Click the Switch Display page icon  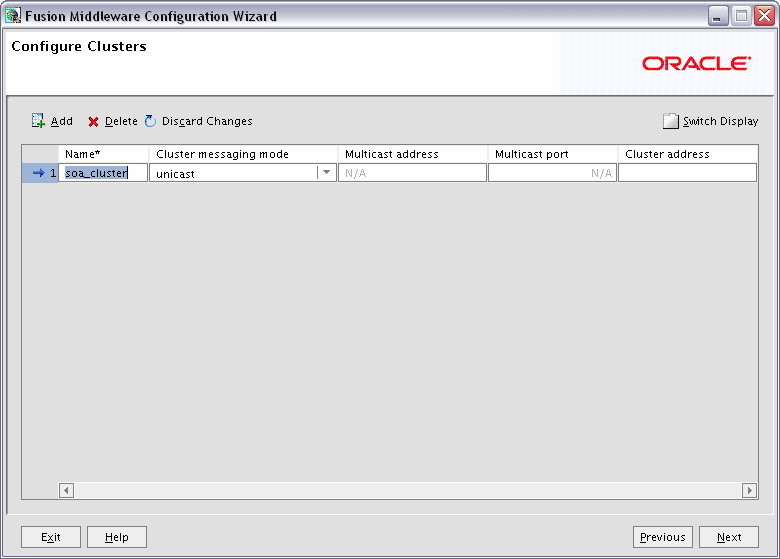671,121
